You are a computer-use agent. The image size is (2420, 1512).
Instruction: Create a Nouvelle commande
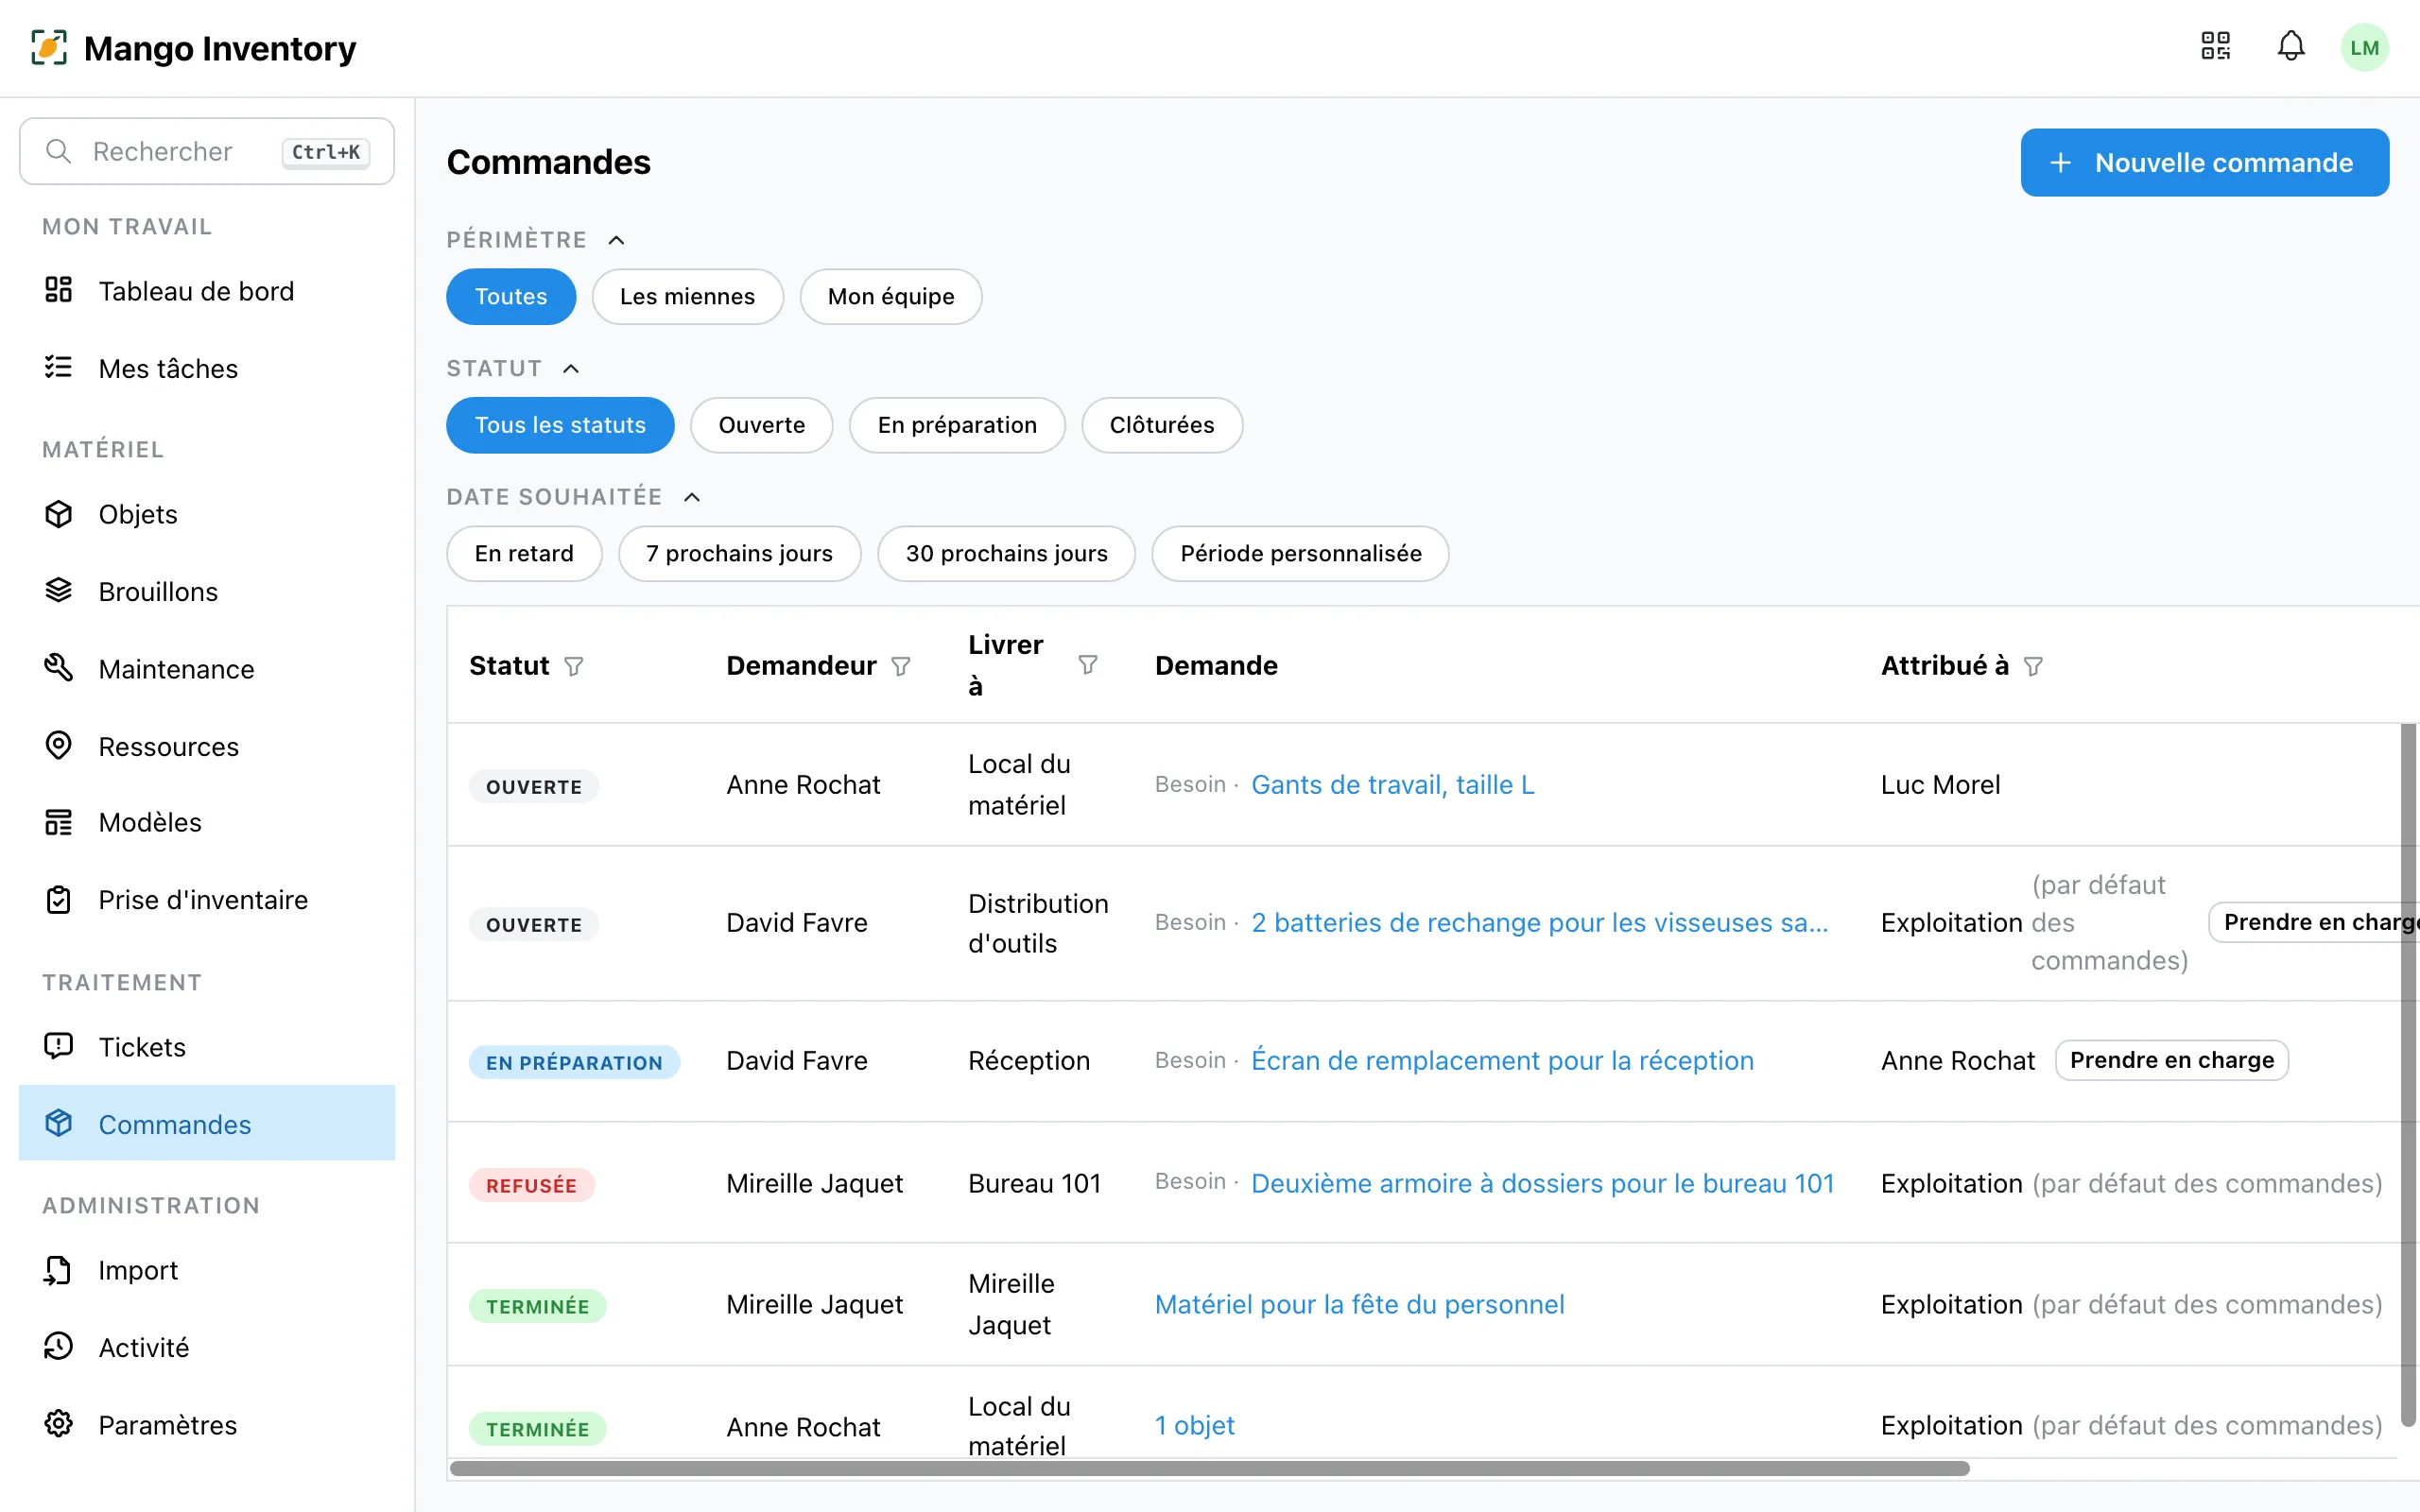[2205, 163]
